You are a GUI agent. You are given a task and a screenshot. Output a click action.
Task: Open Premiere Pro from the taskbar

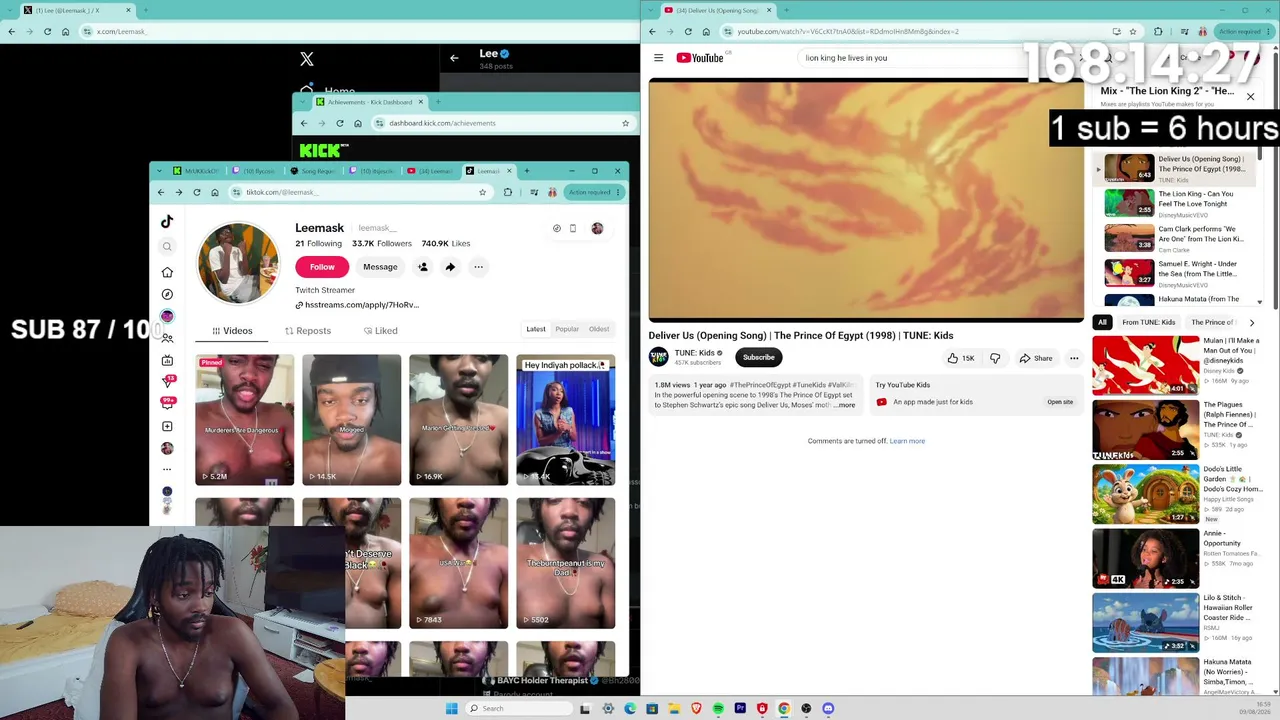pyautogui.click(x=740, y=708)
